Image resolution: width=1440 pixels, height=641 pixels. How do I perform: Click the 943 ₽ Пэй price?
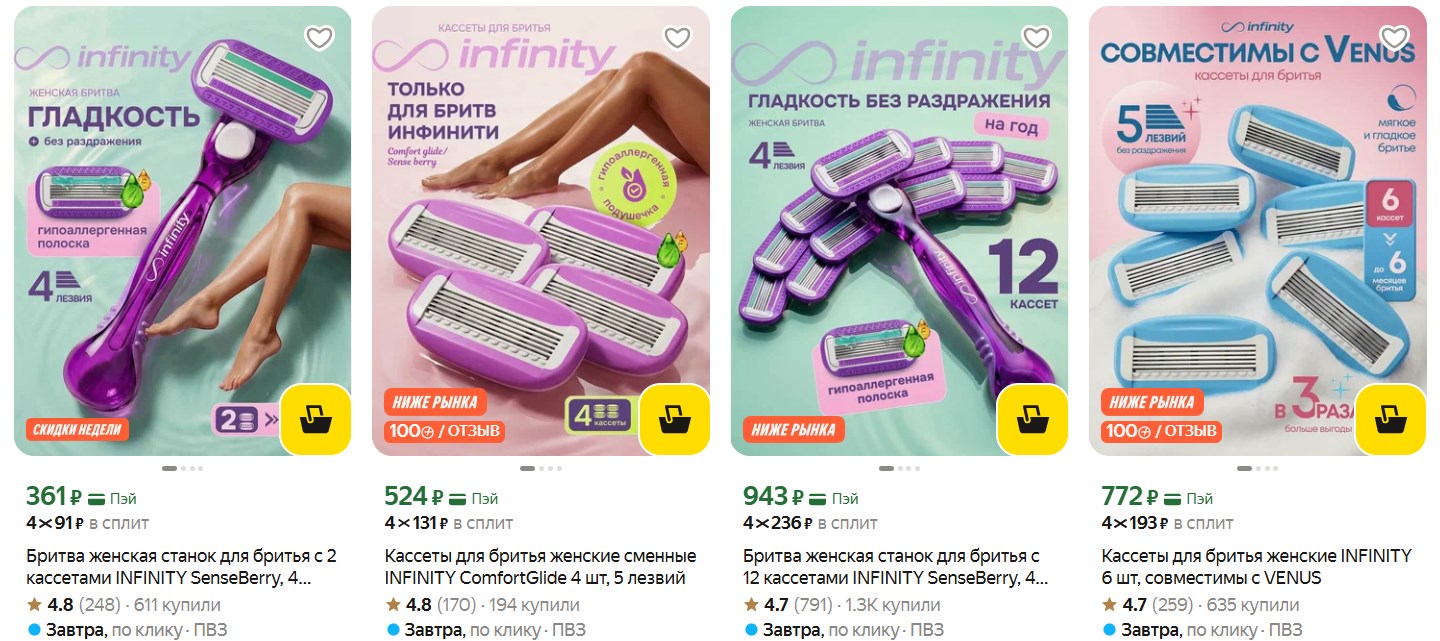800,497
